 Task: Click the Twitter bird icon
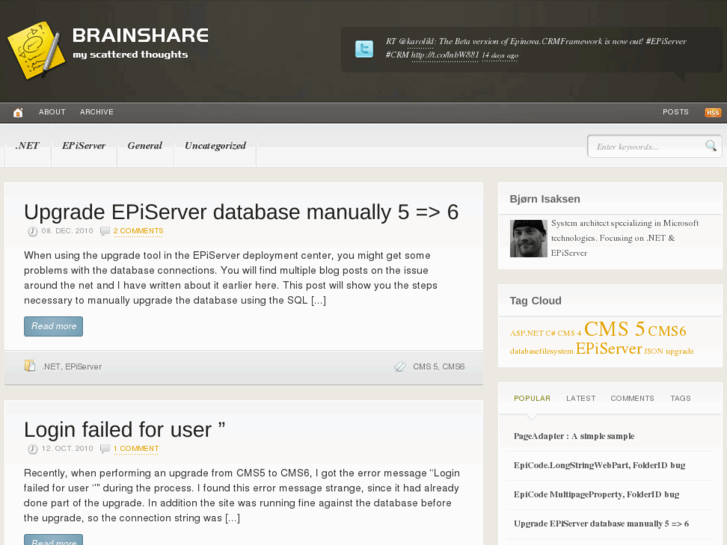pyautogui.click(x=364, y=49)
